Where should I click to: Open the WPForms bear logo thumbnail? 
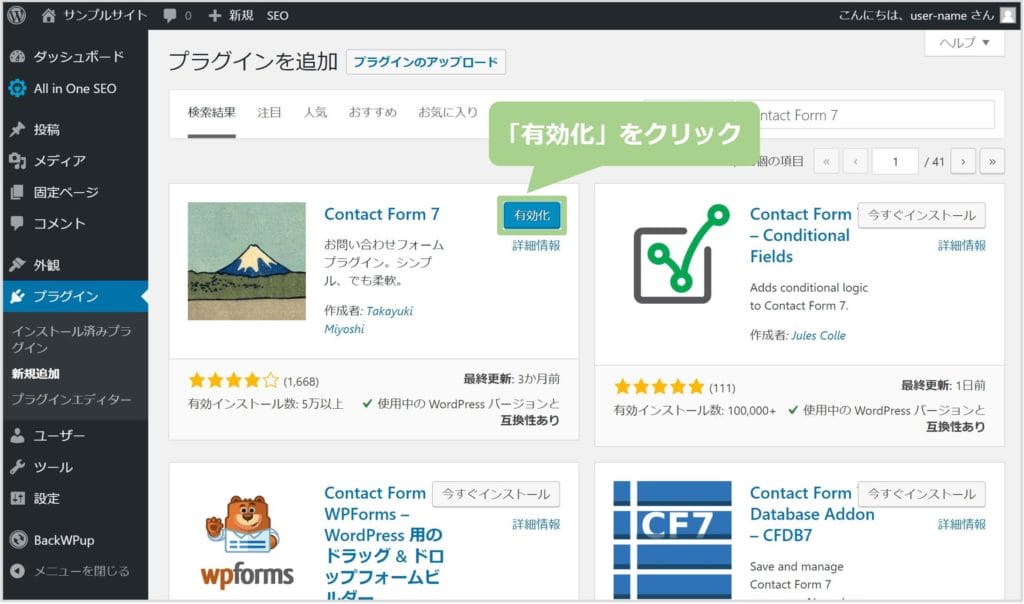point(246,541)
